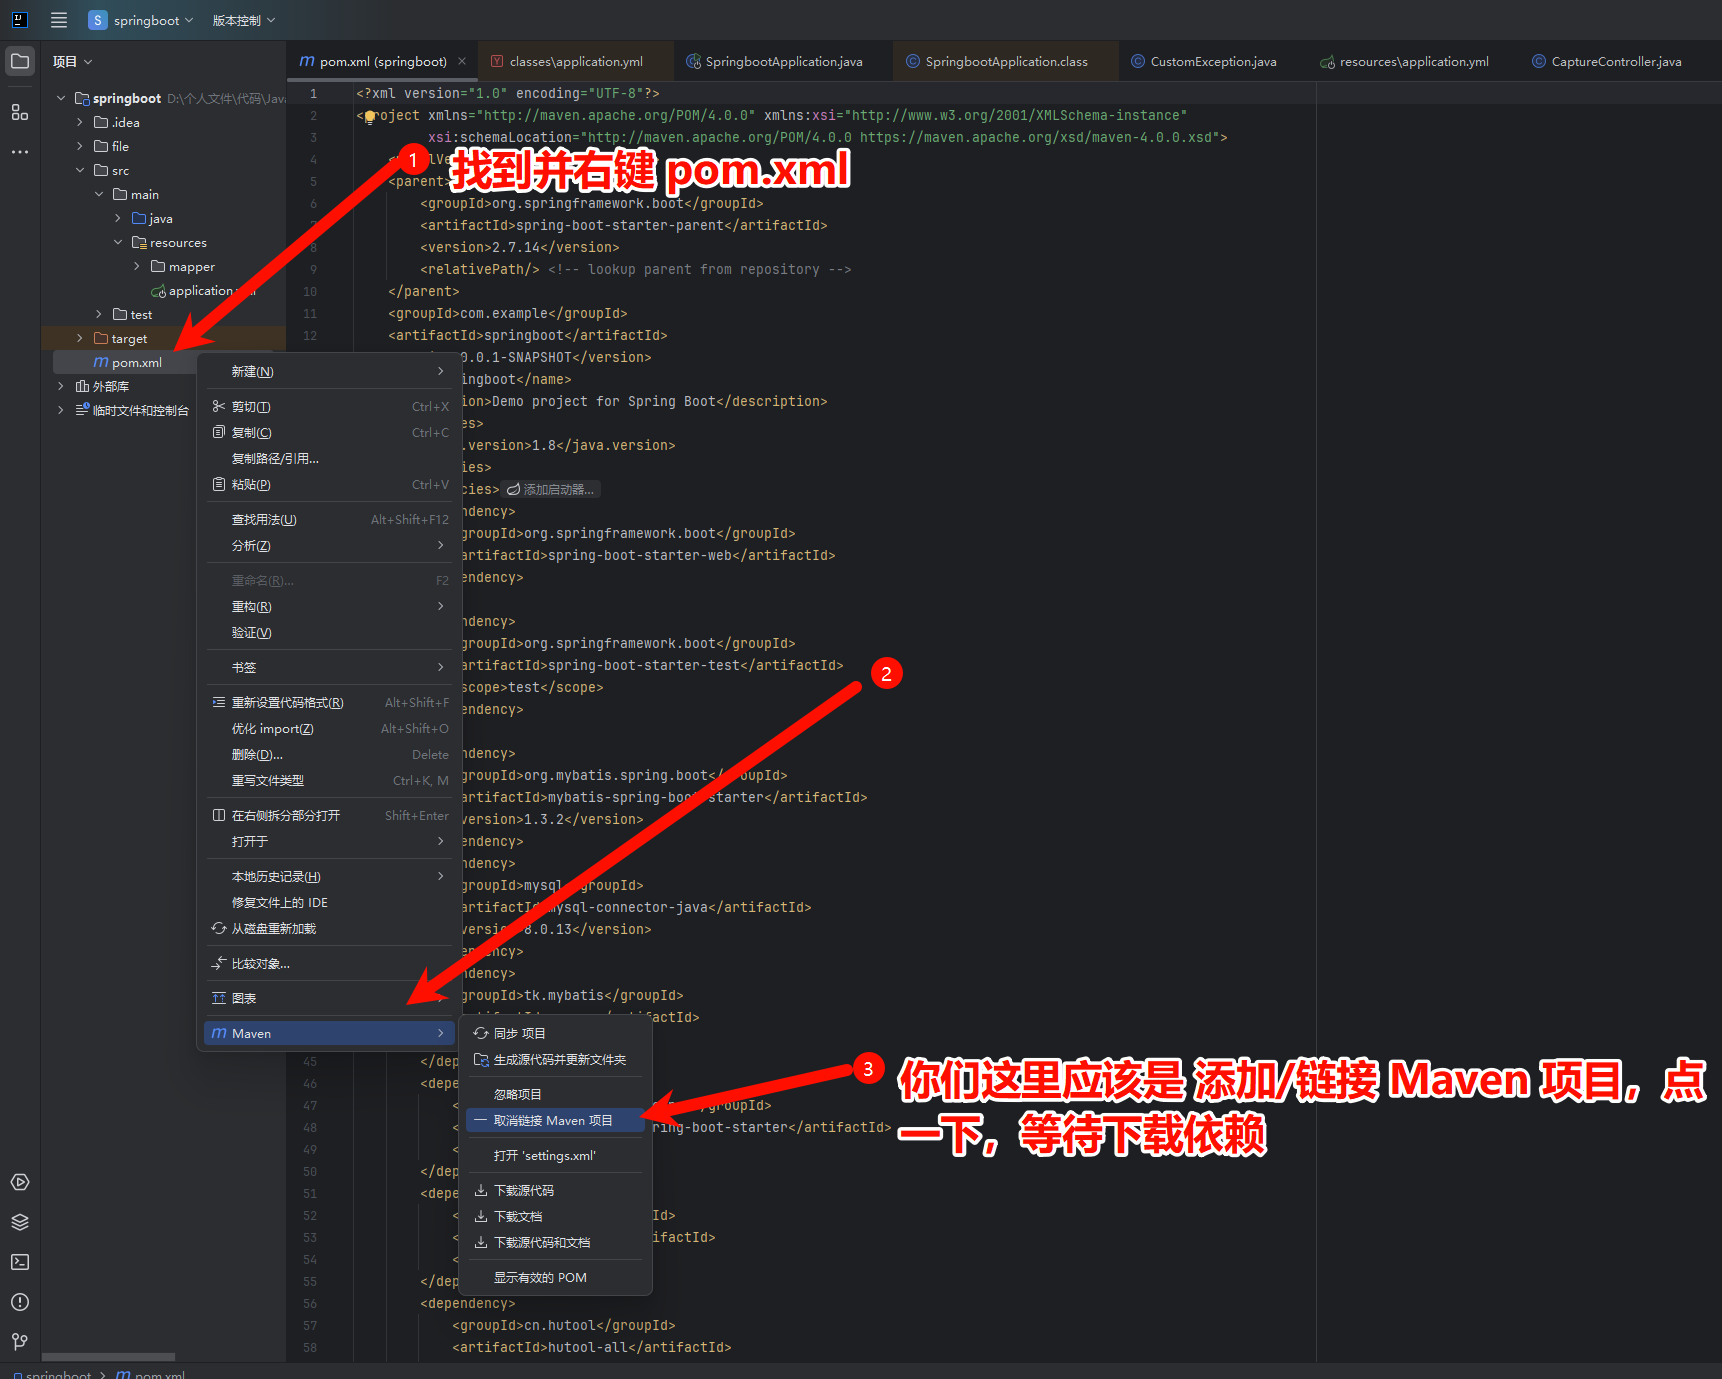Viewport: 1722px width, 1379px height.
Task: Expand the test folder
Action: click(99, 314)
